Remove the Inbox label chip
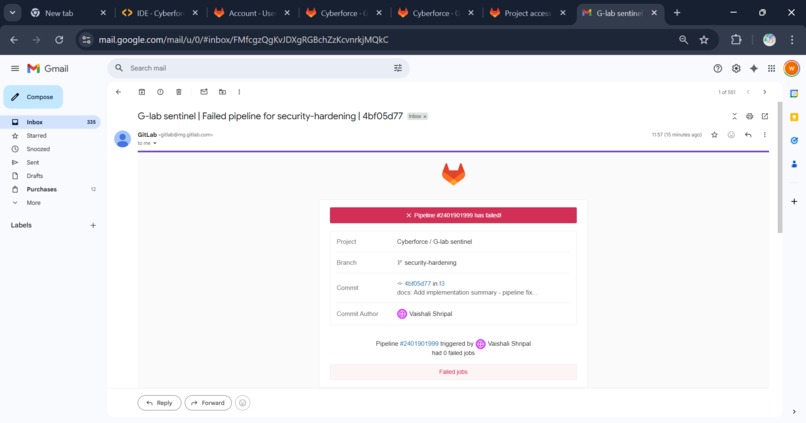The height and width of the screenshot is (423, 806). 425,116
